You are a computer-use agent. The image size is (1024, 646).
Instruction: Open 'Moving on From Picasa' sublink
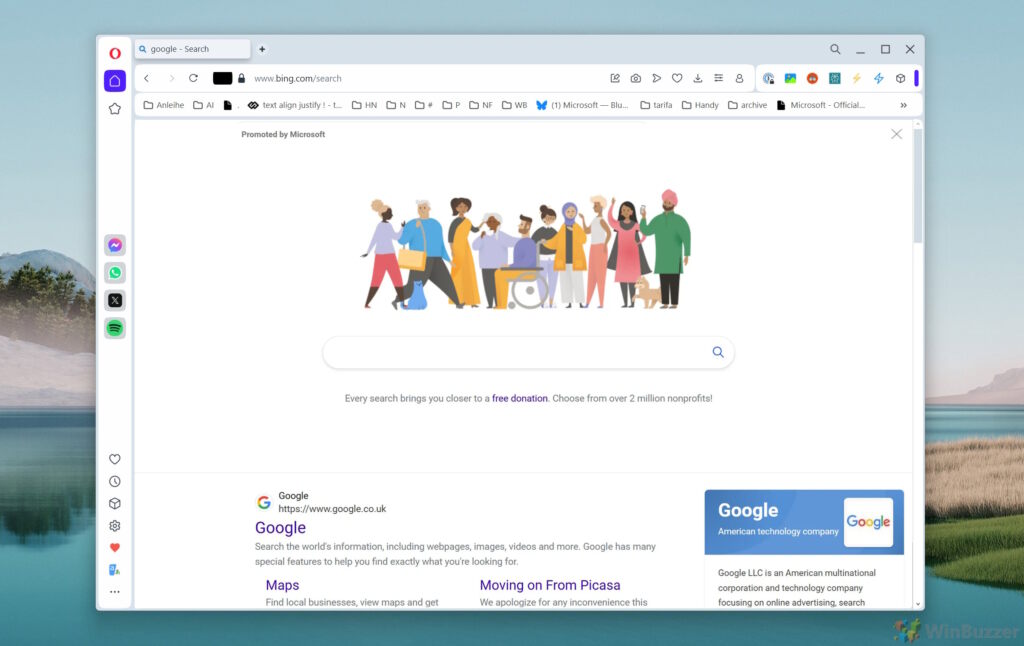coord(550,585)
